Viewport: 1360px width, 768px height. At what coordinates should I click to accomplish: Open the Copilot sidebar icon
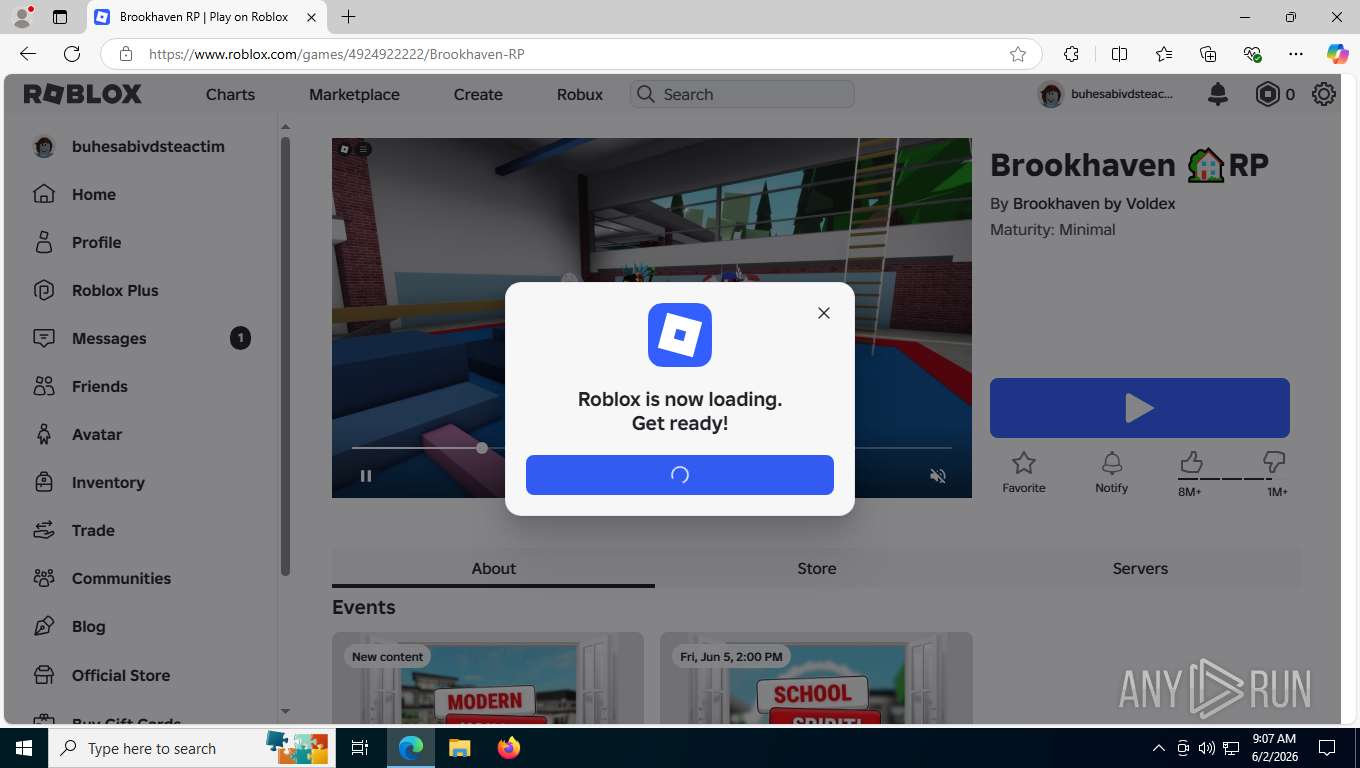pyautogui.click(x=1337, y=54)
